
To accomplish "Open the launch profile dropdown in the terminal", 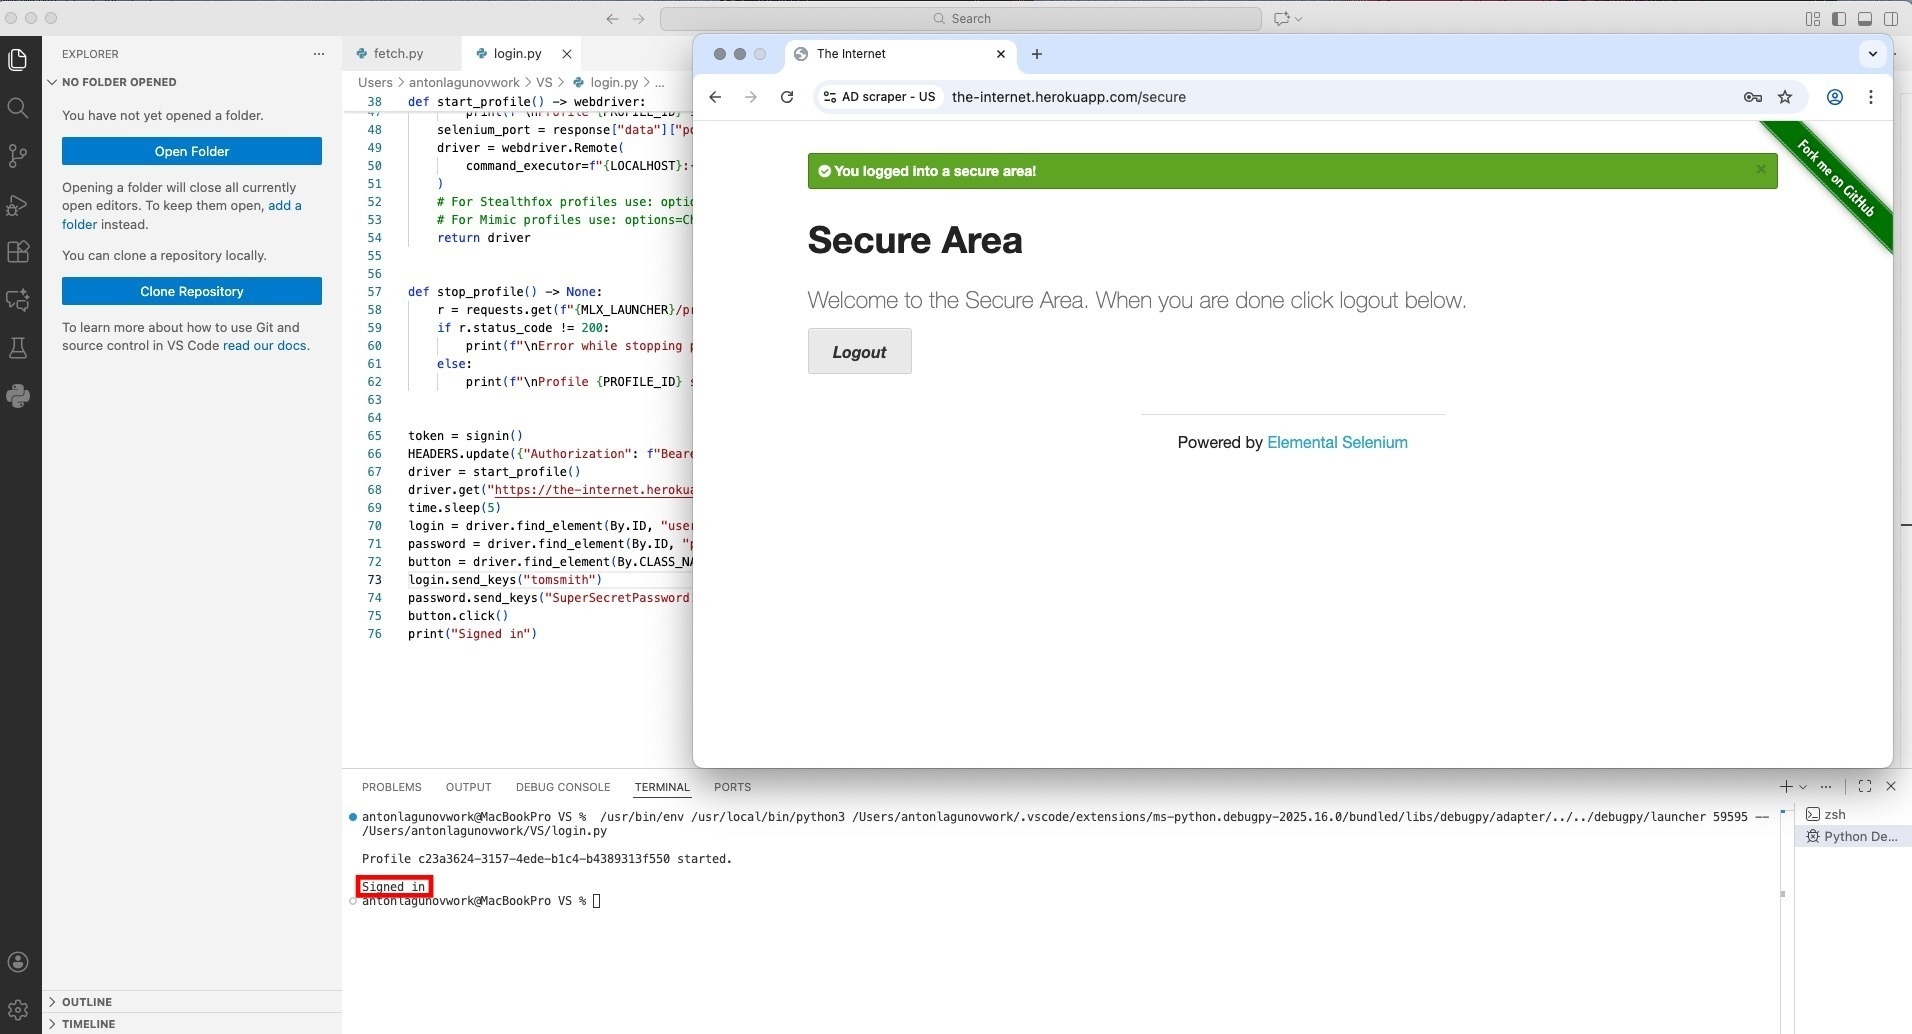I will click(x=1802, y=787).
